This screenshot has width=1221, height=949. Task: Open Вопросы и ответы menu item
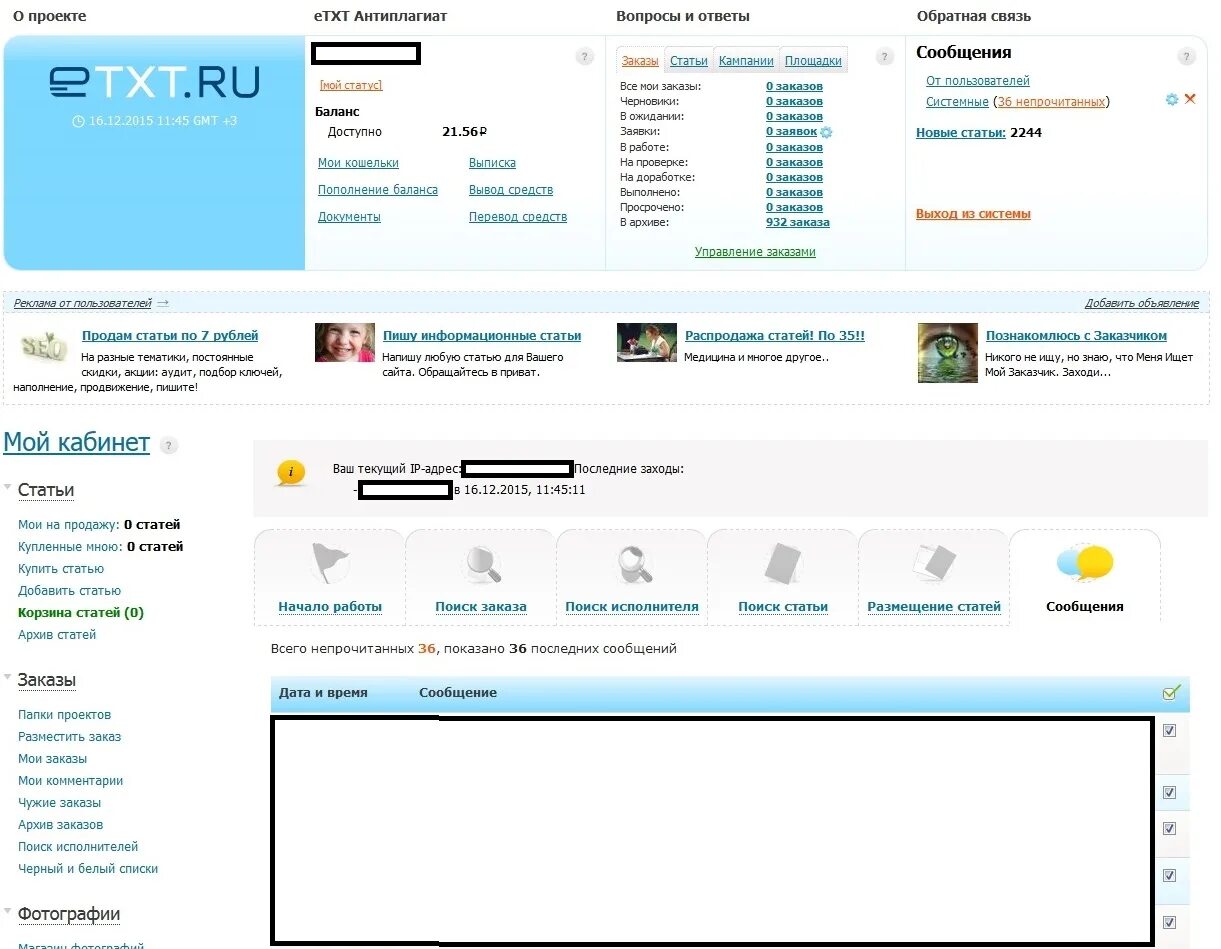click(x=683, y=16)
